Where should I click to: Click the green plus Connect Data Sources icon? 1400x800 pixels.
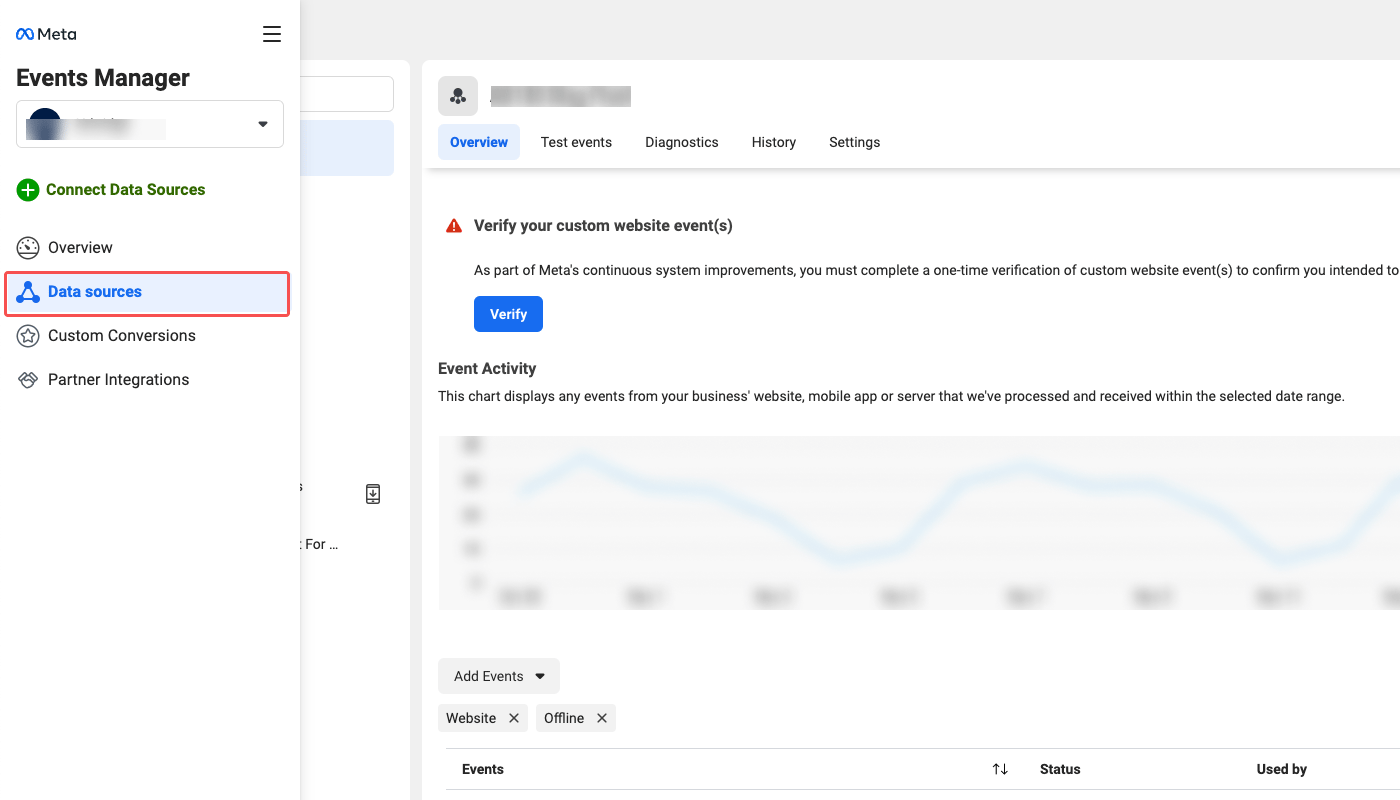[28, 190]
